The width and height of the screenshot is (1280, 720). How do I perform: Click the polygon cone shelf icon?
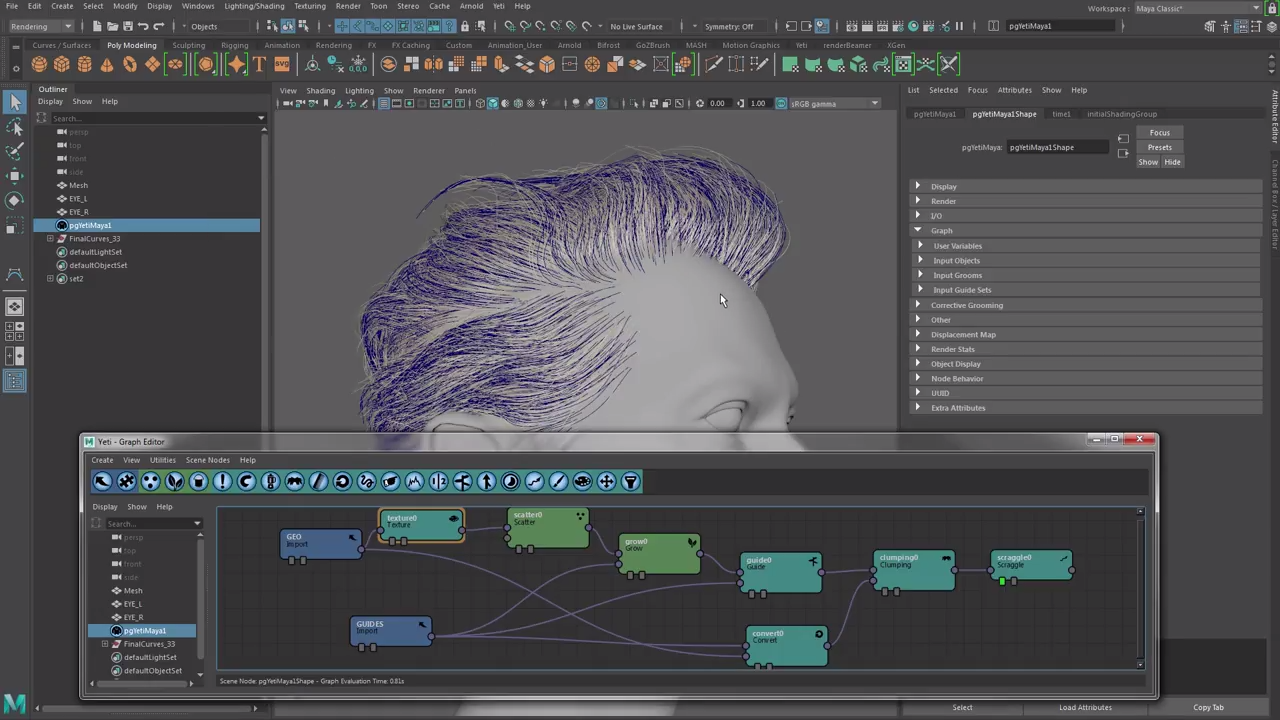coord(107,65)
